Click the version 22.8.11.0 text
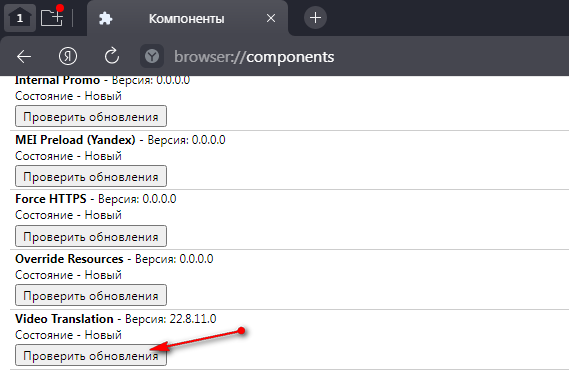The image size is (569, 372). point(193,319)
